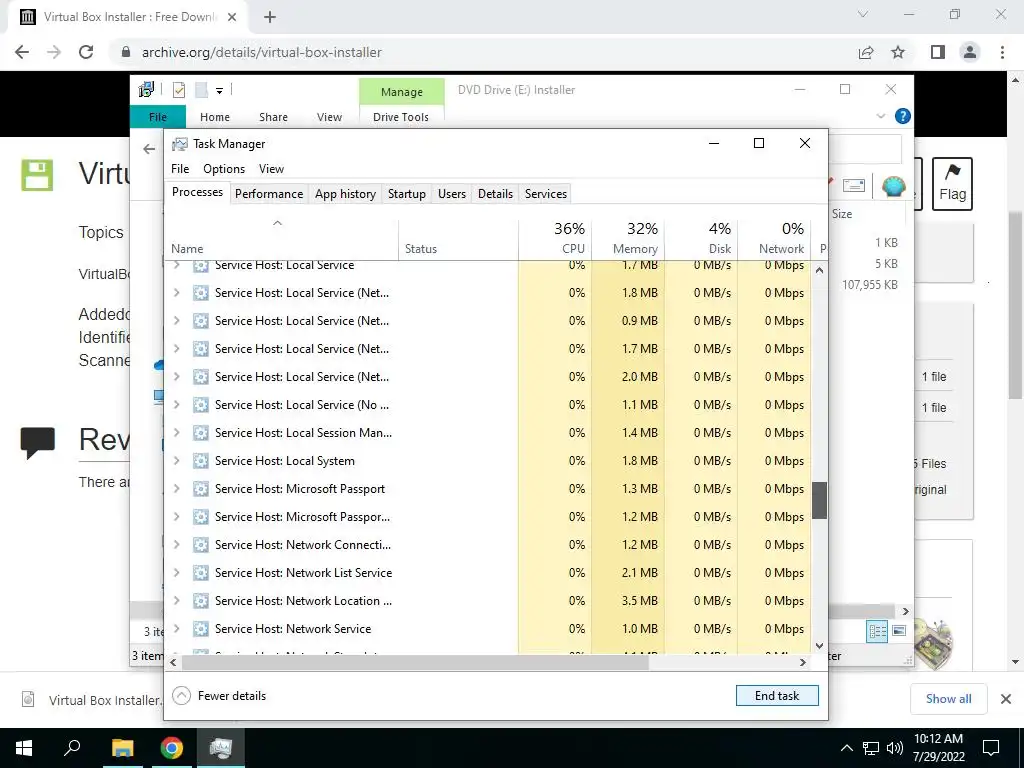Open File Explorer from the taskbar
Image resolution: width=1024 pixels, height=768 pixels.
(123, 748)
